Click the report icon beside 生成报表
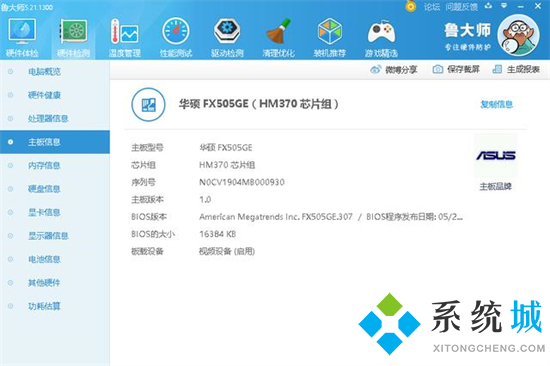The height and width of the screenshot is (366, 550). tap(497, 69)
